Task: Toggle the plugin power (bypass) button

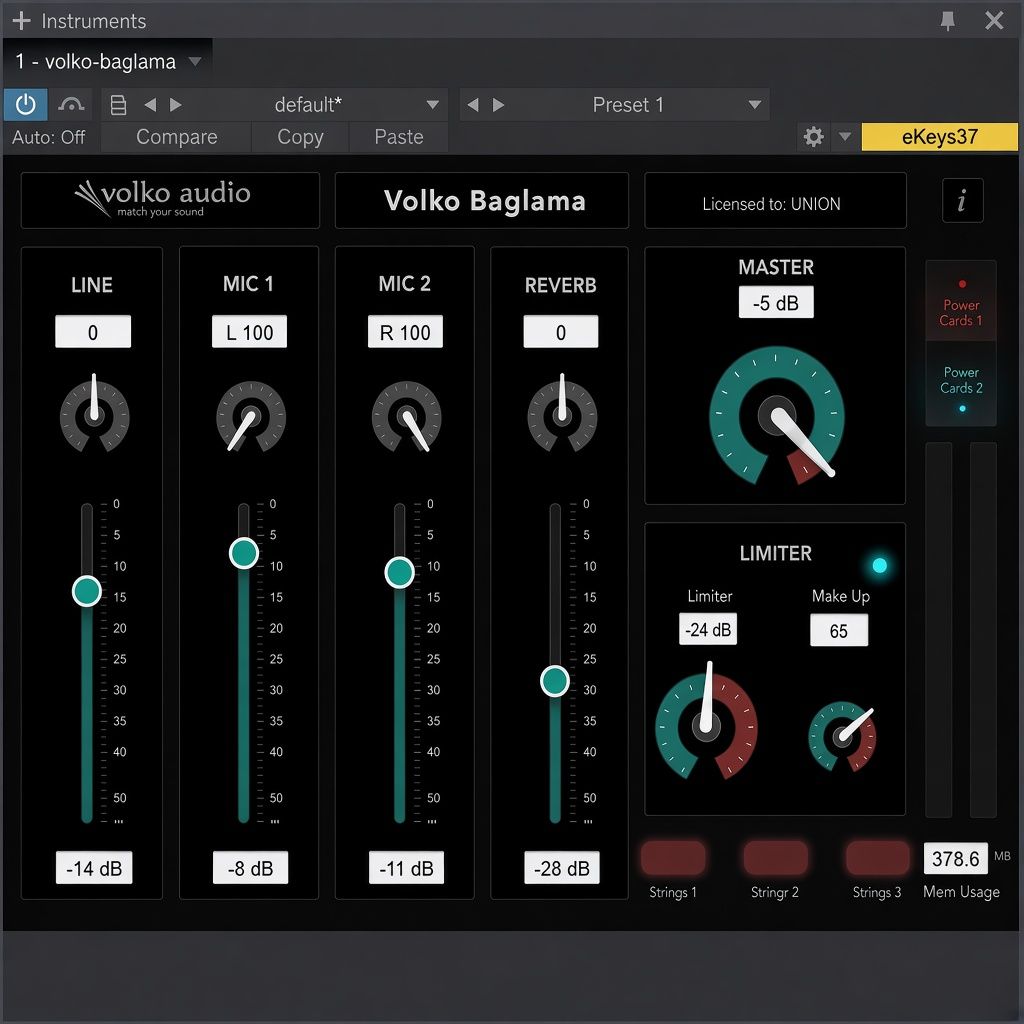Action: 25,104
